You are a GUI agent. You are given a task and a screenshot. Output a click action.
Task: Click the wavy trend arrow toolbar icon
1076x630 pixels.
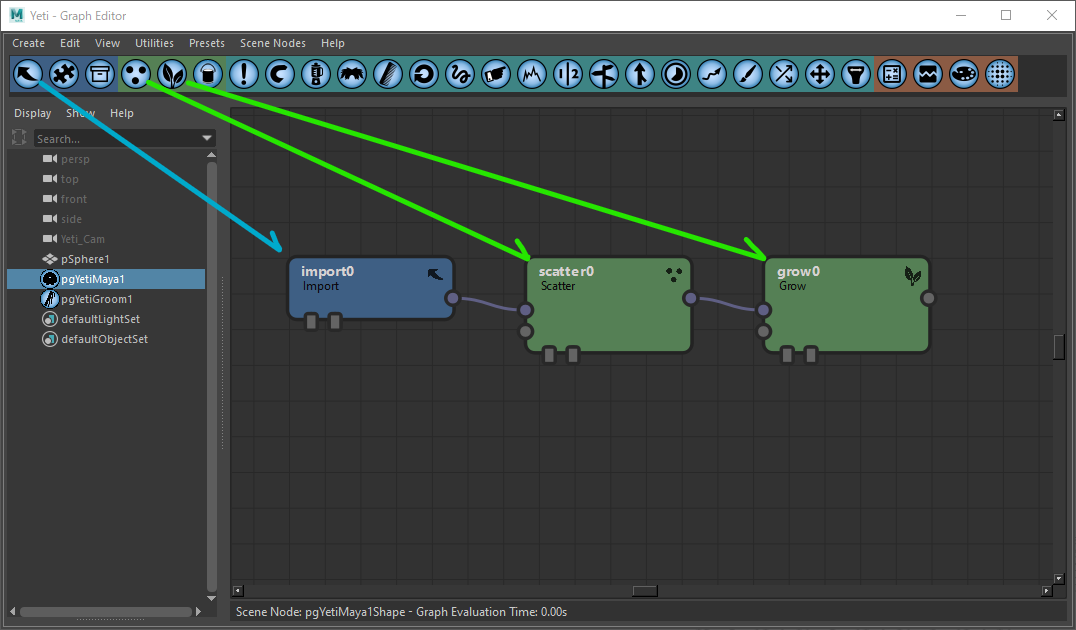coord(712,74)
